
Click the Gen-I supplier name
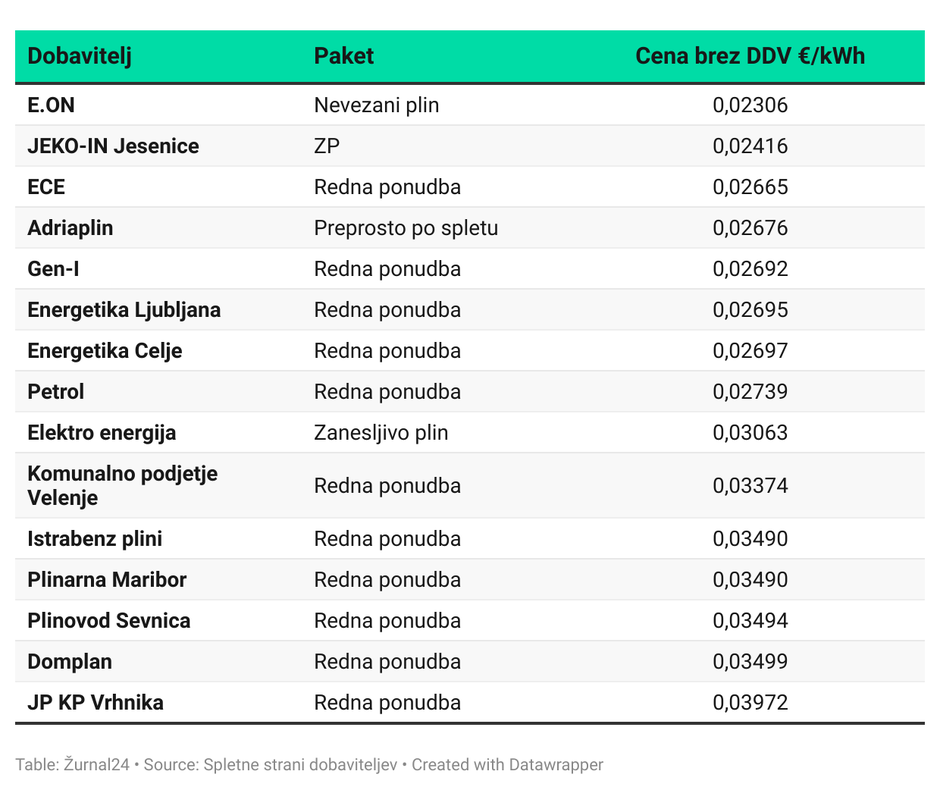click(53, 269)
